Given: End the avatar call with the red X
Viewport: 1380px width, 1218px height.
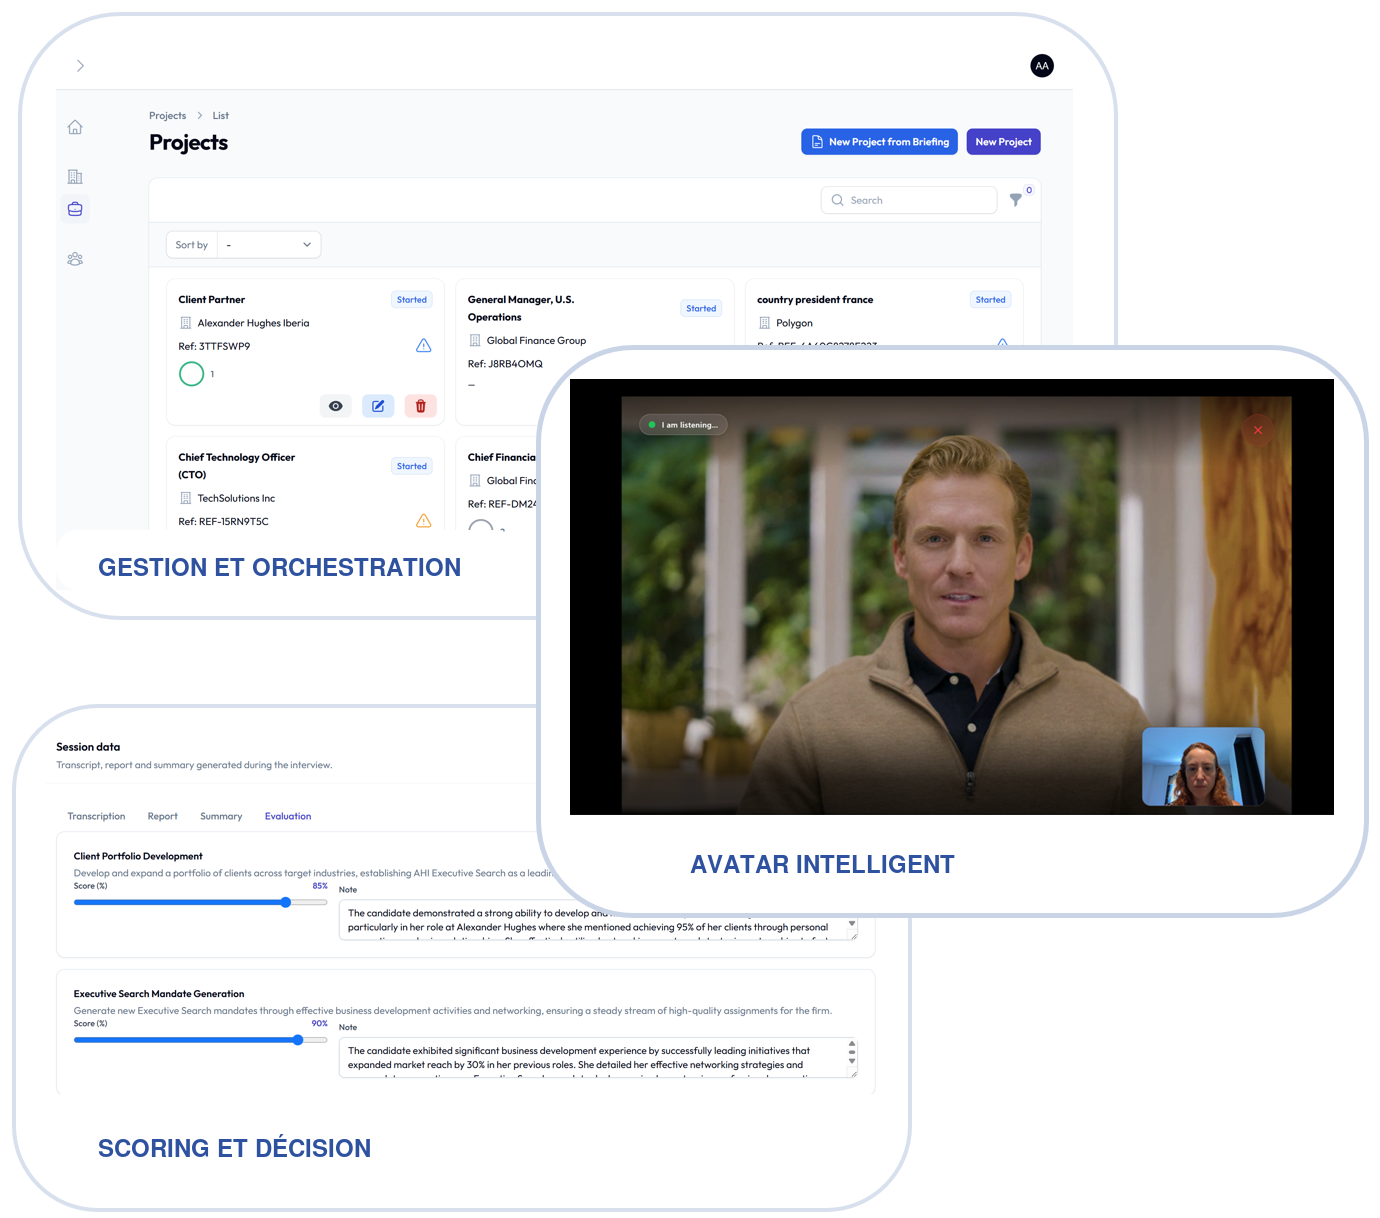Looking at the screenshot, I should coord(1258,430).
